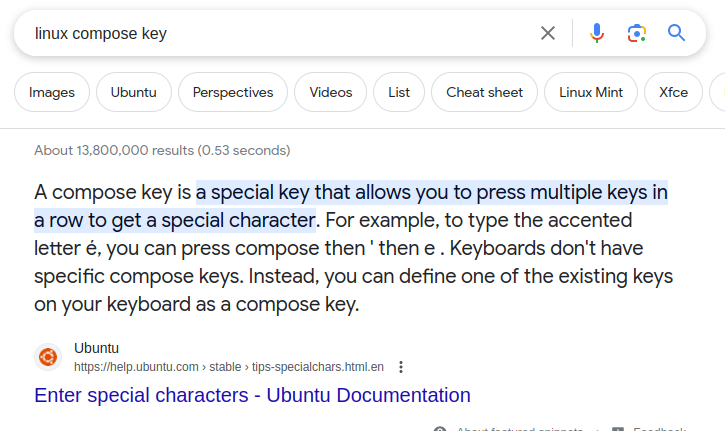Click the Ubuntu favicon in the result
Viewport: 725px width, 431px height.
click(48, 357)
